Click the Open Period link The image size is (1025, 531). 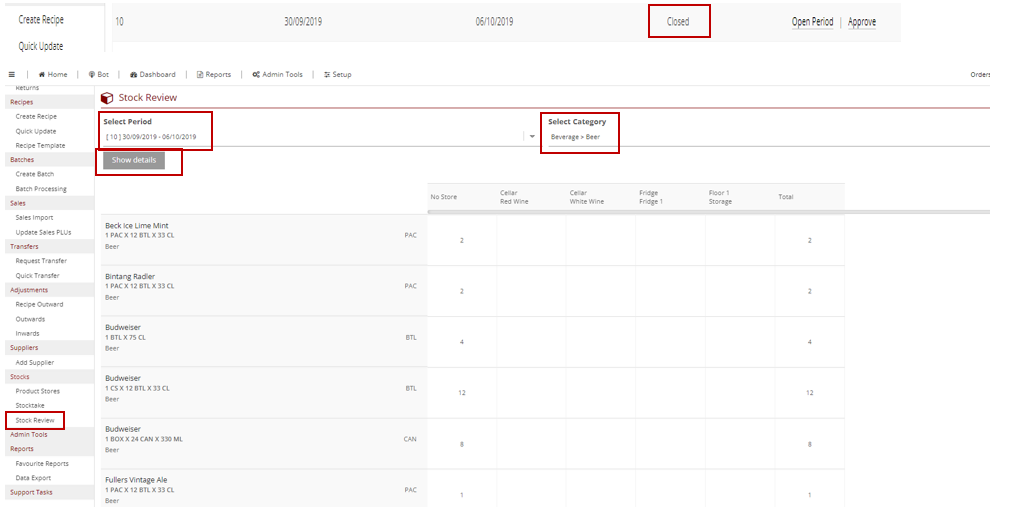point(812,22)
